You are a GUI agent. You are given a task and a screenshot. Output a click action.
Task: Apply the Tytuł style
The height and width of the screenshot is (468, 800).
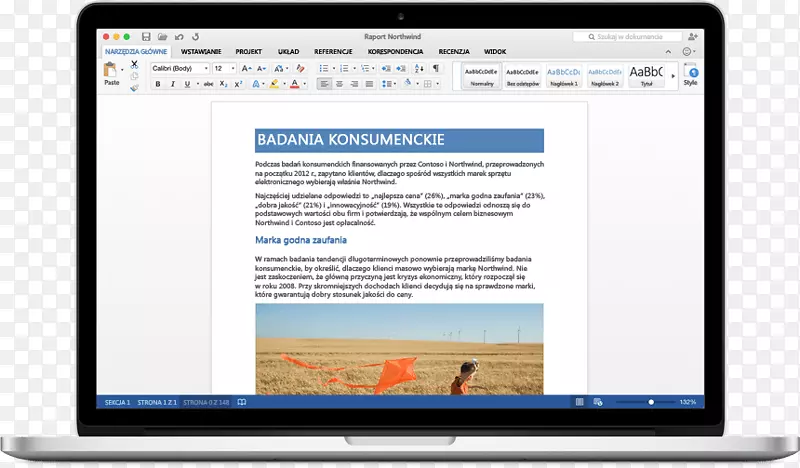click(x=646, y=76)
